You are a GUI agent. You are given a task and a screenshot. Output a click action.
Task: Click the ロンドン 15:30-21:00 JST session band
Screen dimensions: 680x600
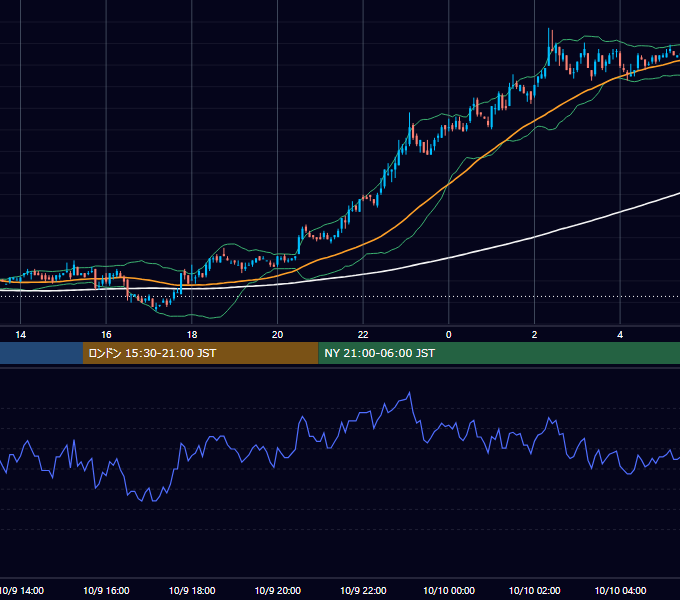point(200,353)
